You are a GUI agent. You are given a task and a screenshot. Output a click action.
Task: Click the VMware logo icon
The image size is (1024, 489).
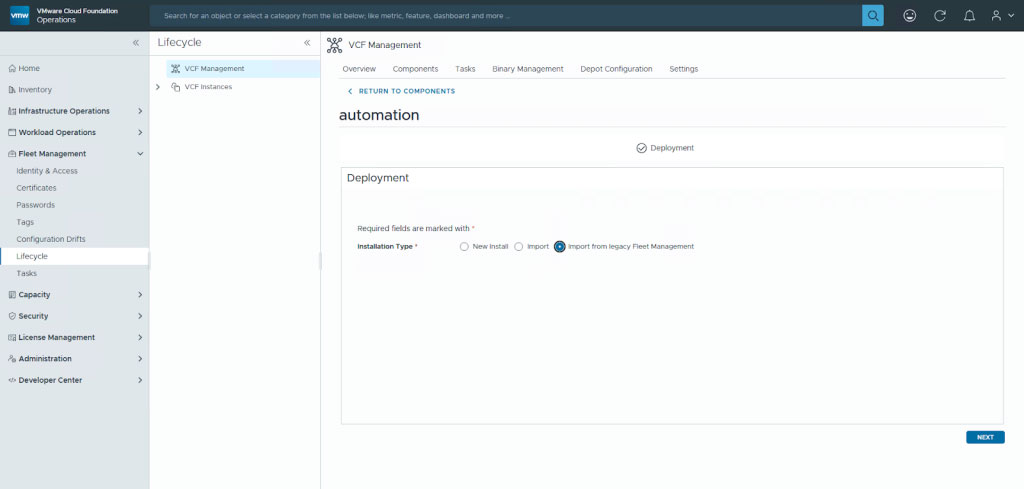tap(19, 15)
